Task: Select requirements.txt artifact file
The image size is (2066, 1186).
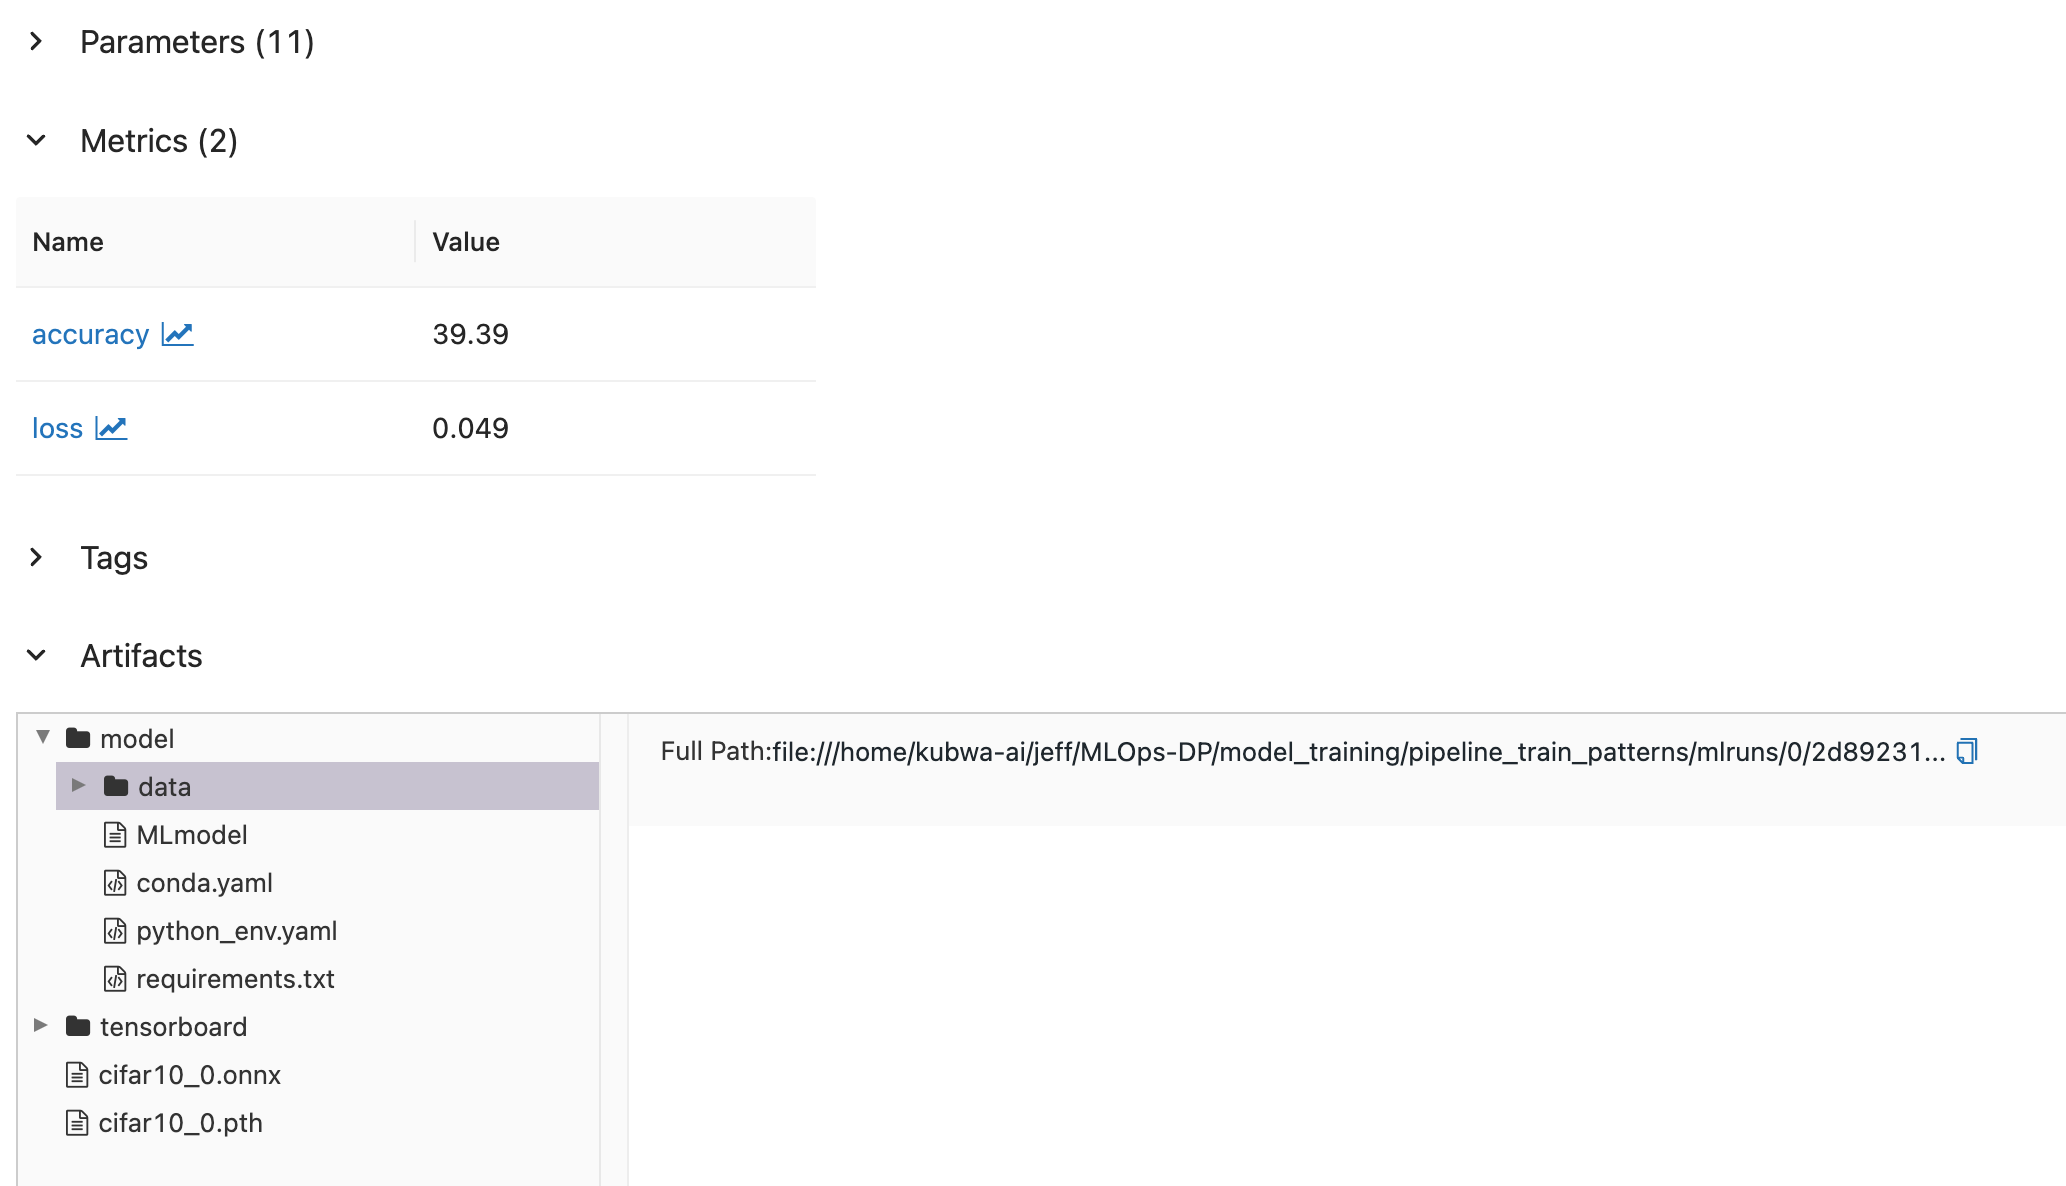Action: tap(235, 979)
